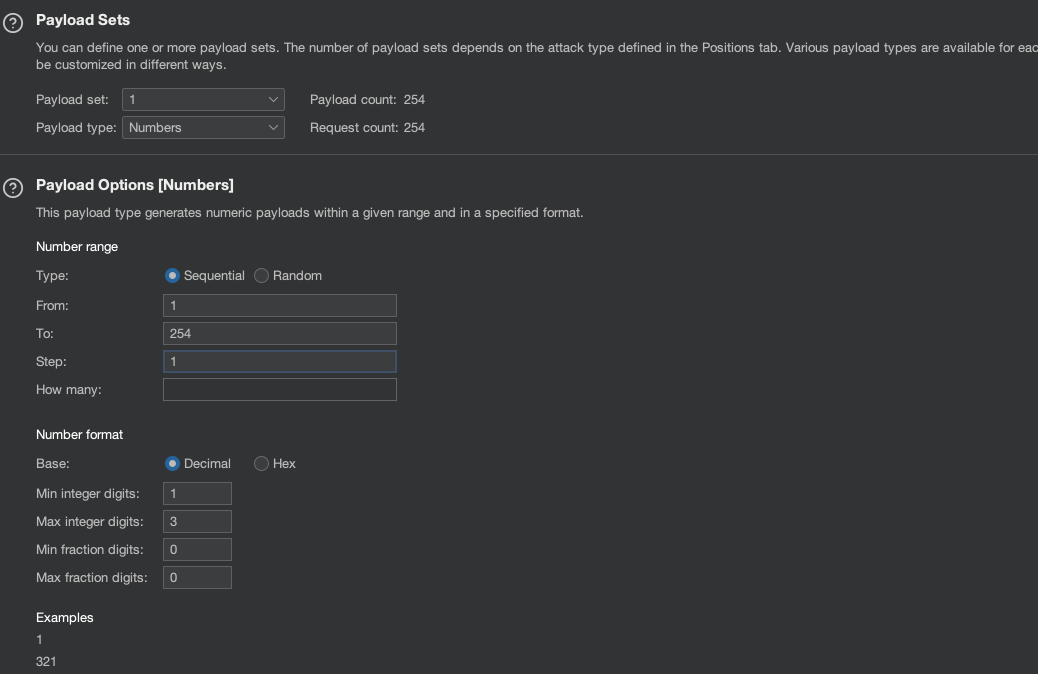Choose Decimal as number base
This screenshot has width=1038, height=674.
pos(172,464)
